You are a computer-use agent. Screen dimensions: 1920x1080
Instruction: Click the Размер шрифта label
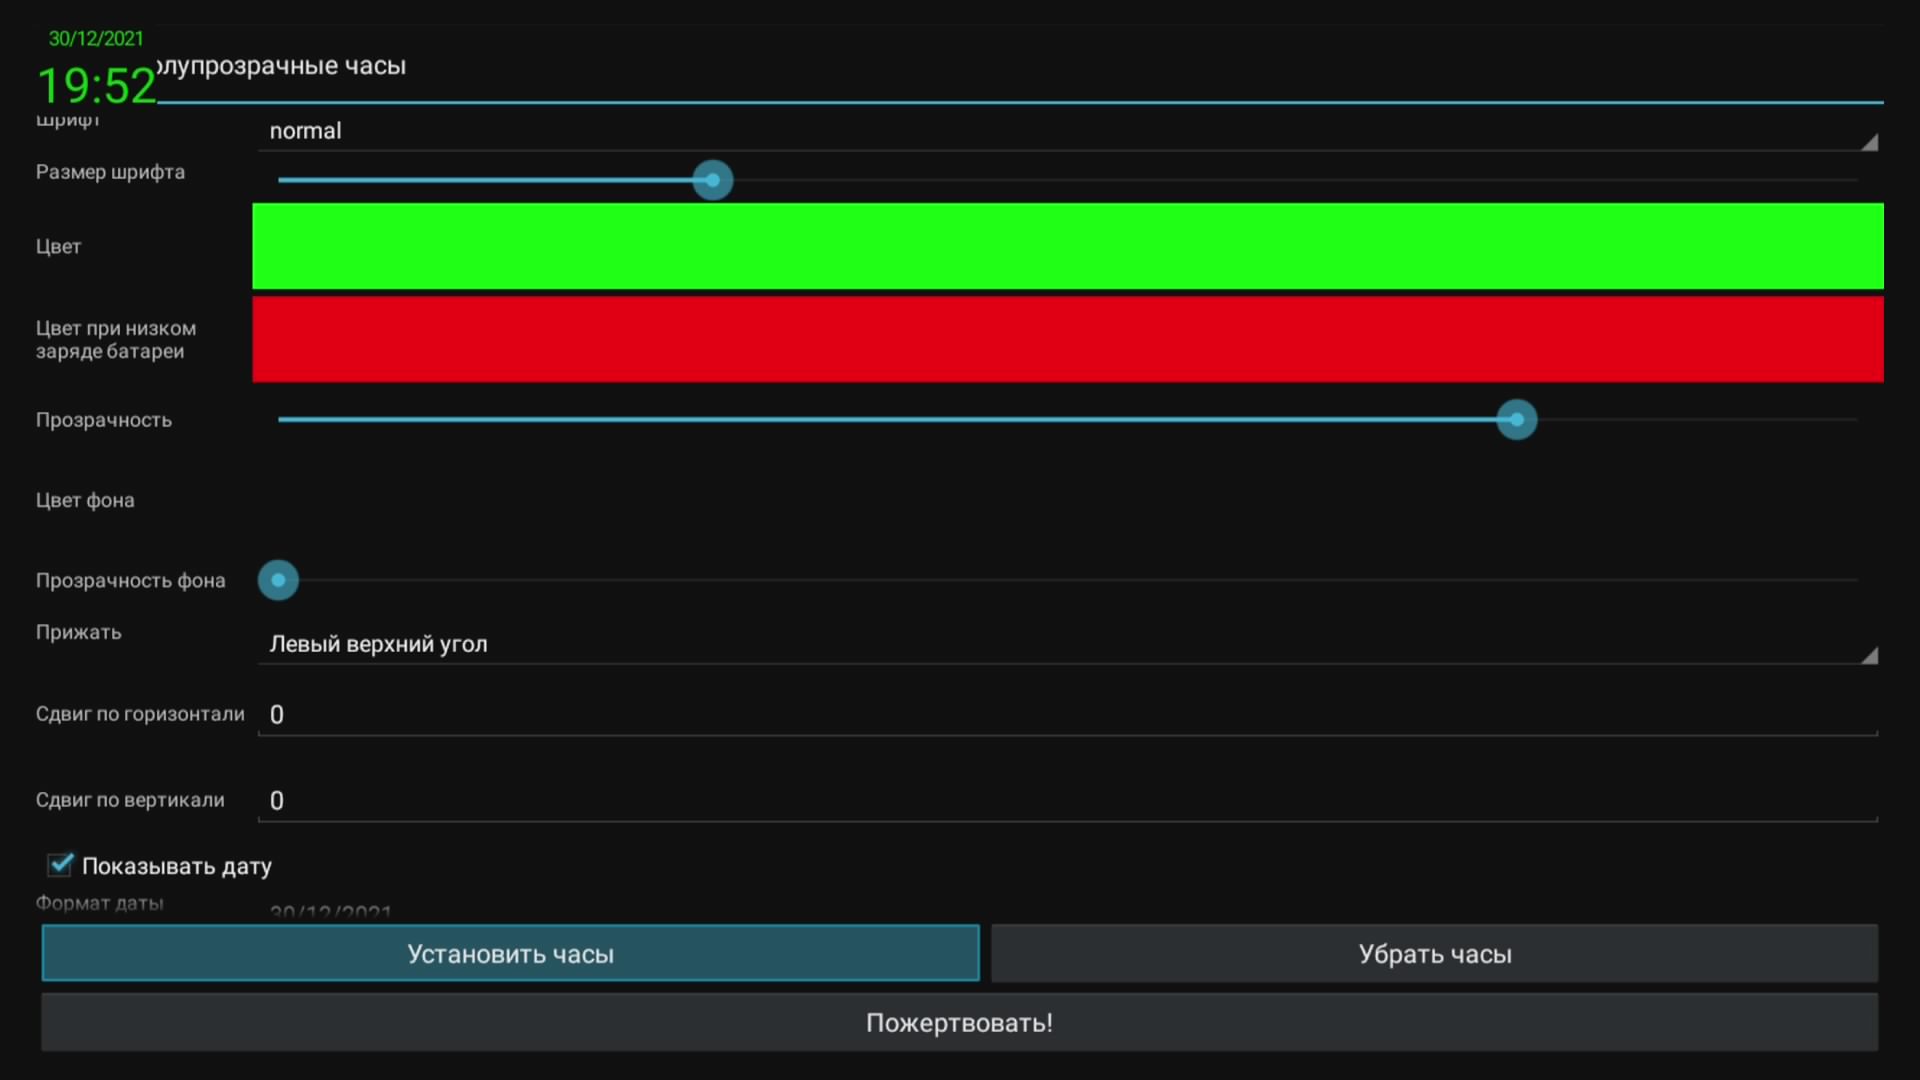110,172
